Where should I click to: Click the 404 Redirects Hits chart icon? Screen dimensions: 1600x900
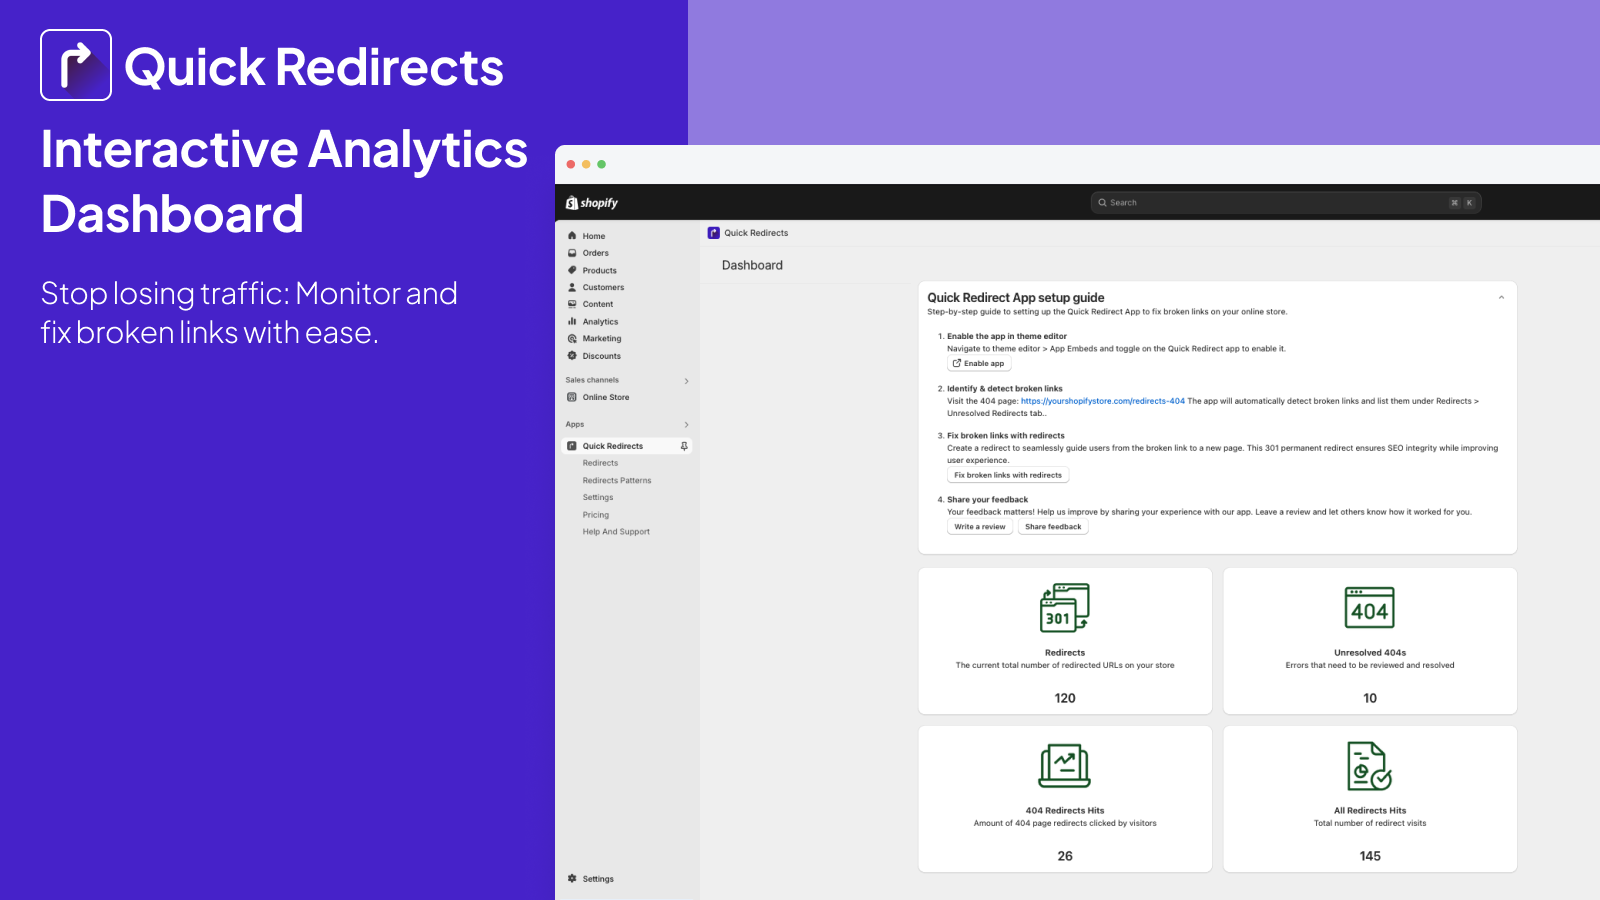pos(1065,766)
